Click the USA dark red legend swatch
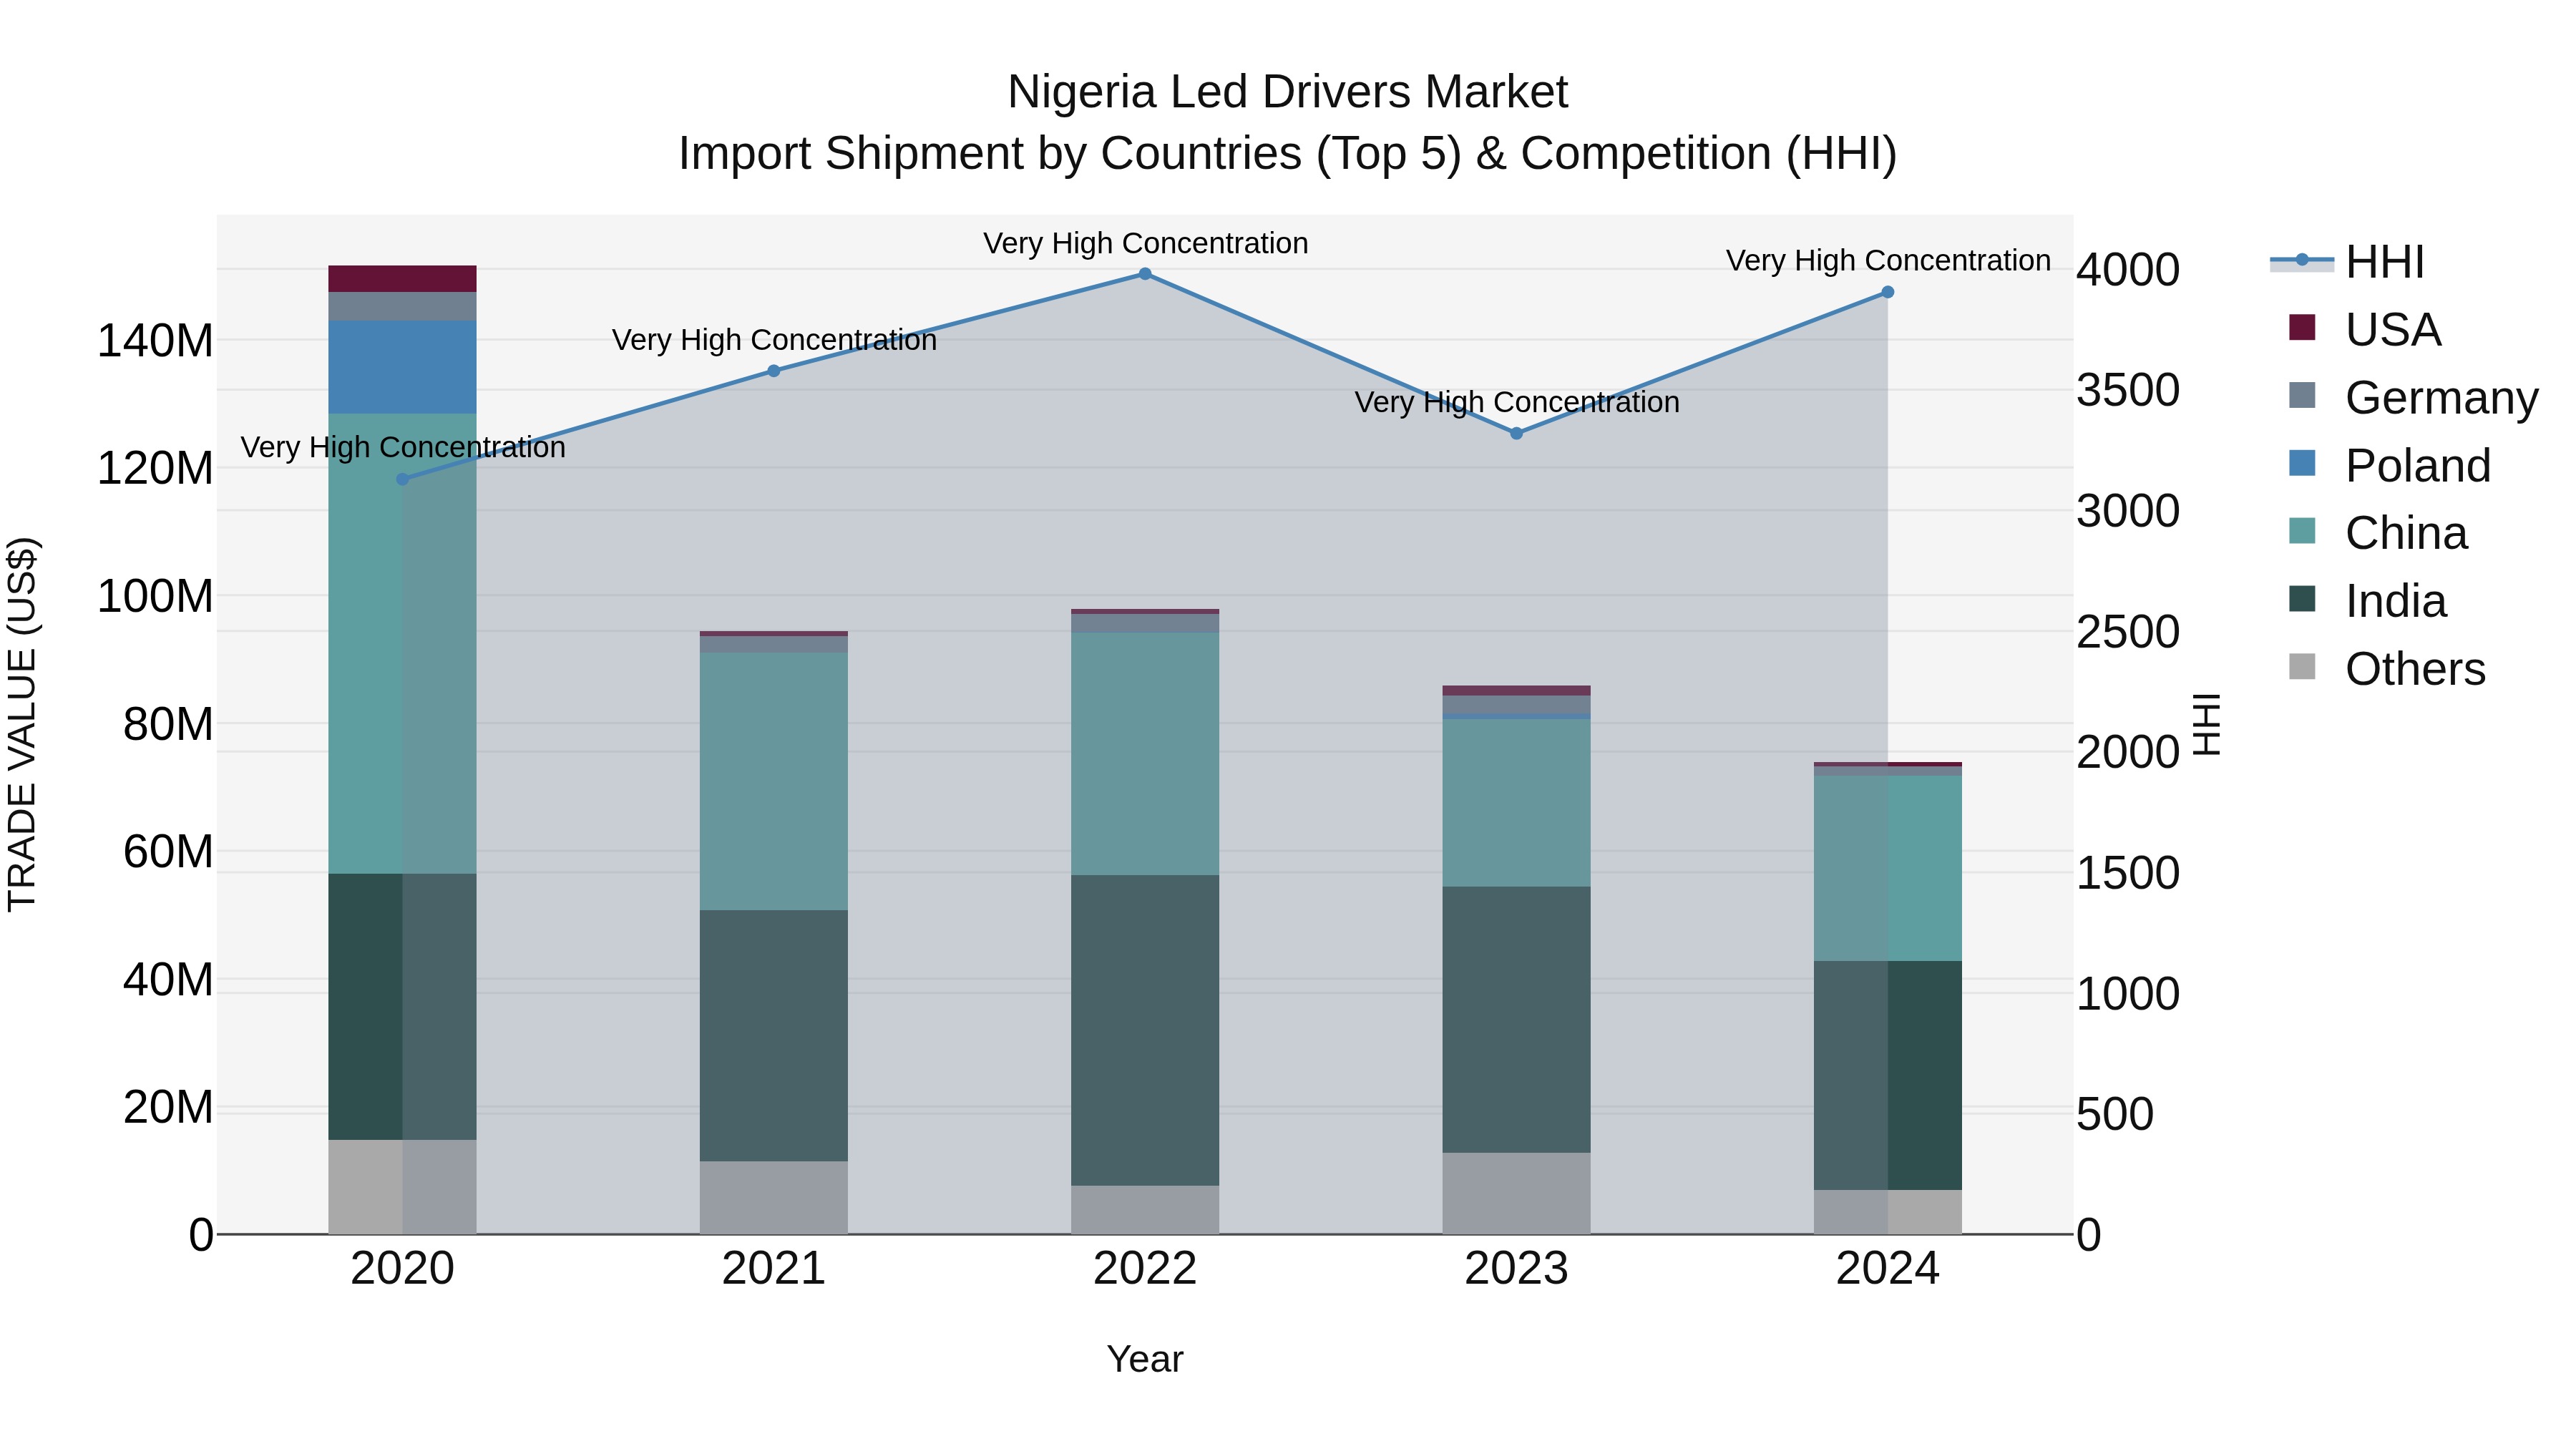The height and width of the screenshot is (1449, 2576). pos(2302,327)
